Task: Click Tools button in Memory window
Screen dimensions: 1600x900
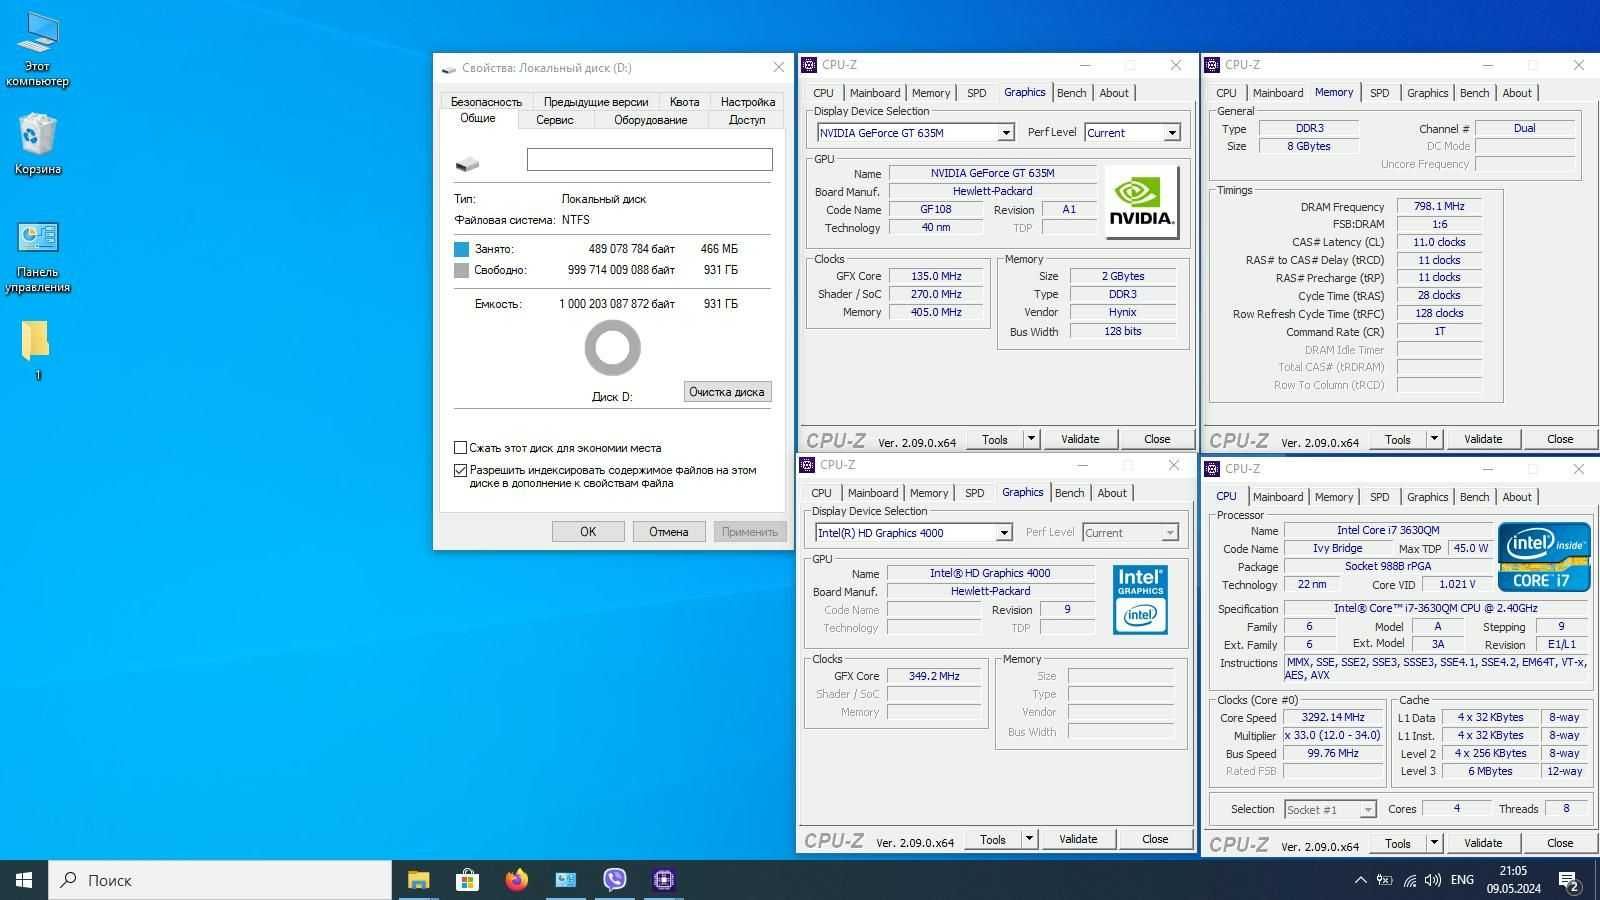Action: [x=1398, y=439]
